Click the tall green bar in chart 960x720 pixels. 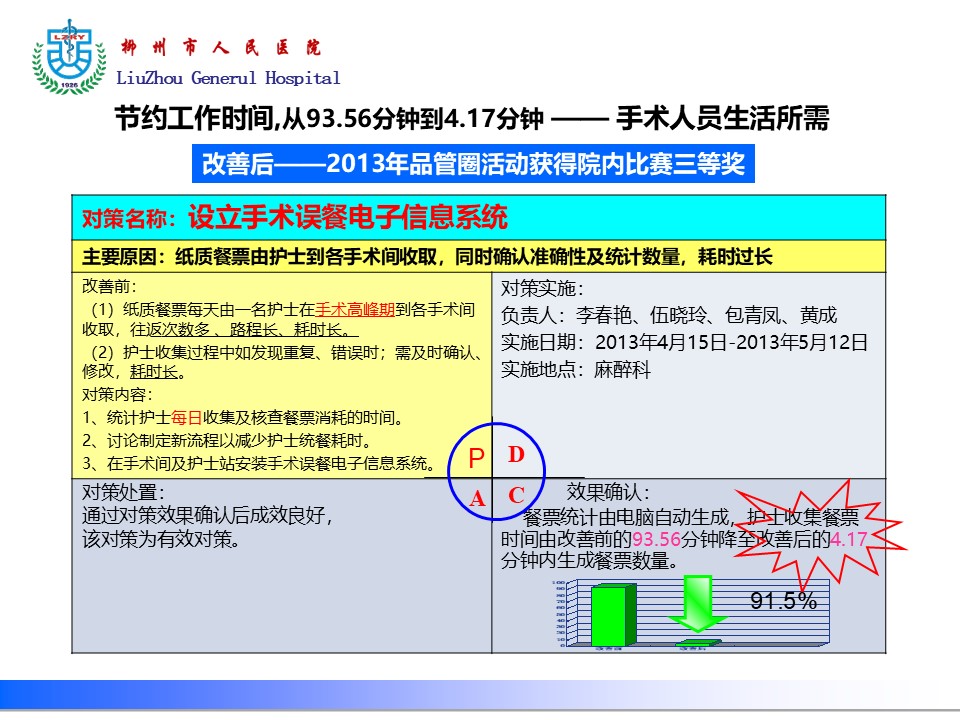(x=611, y=614)
